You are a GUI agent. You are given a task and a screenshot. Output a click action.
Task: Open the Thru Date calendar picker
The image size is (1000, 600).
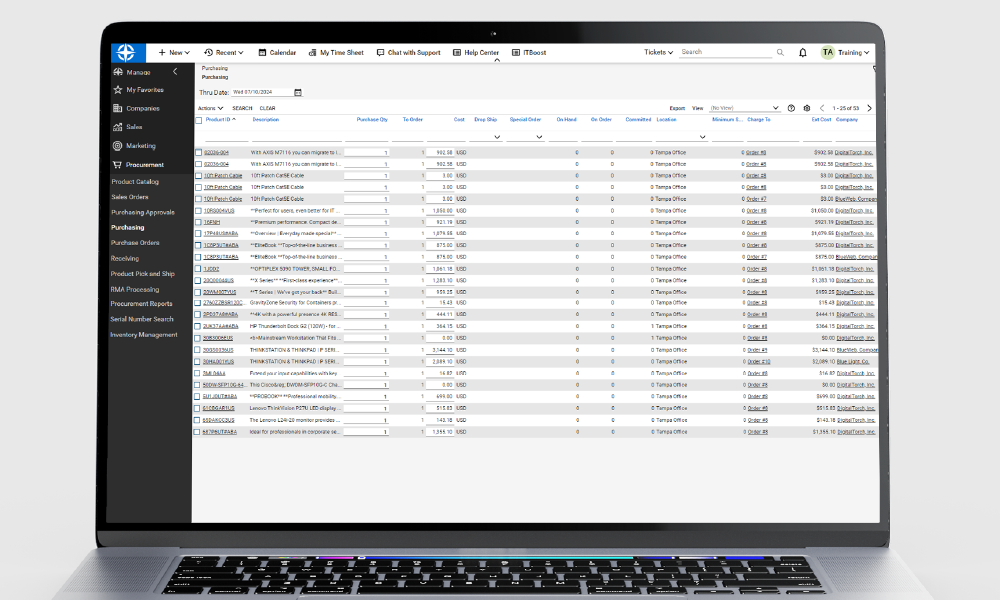298,92
